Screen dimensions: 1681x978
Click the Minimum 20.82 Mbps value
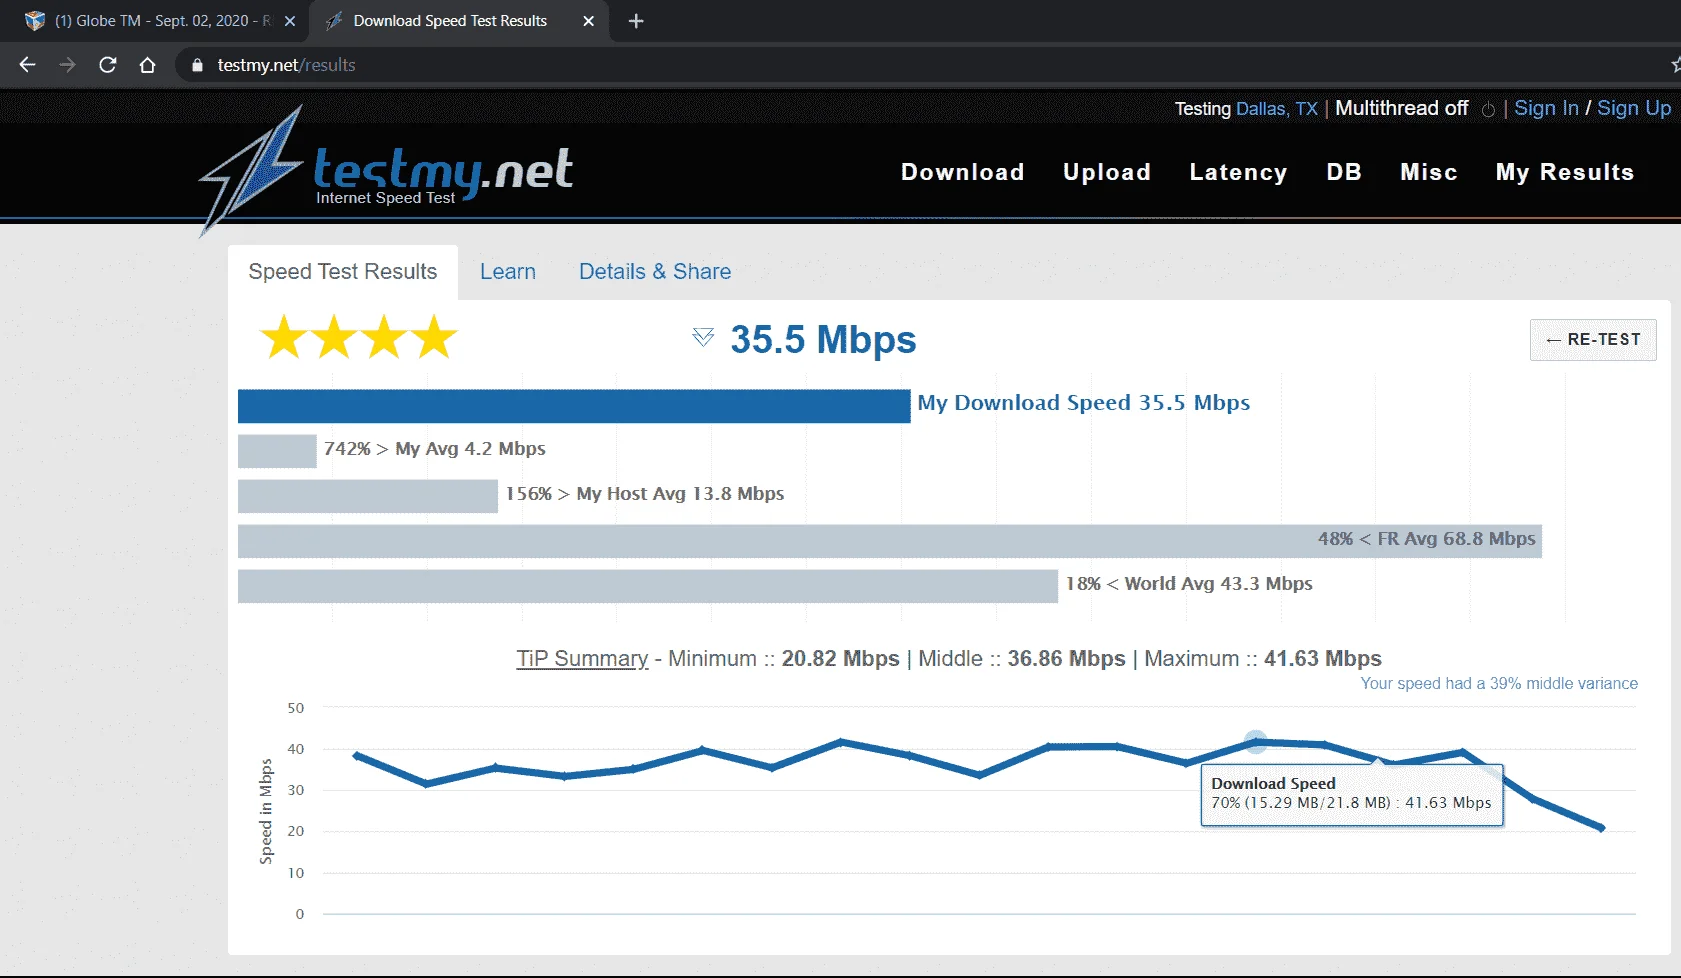840,659
